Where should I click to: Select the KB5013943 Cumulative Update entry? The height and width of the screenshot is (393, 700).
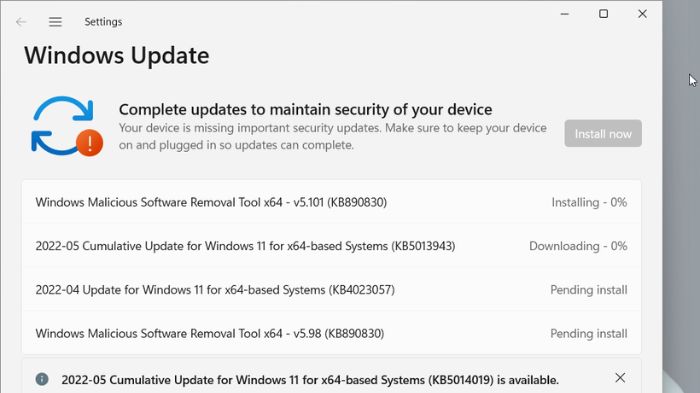point(331,246)
